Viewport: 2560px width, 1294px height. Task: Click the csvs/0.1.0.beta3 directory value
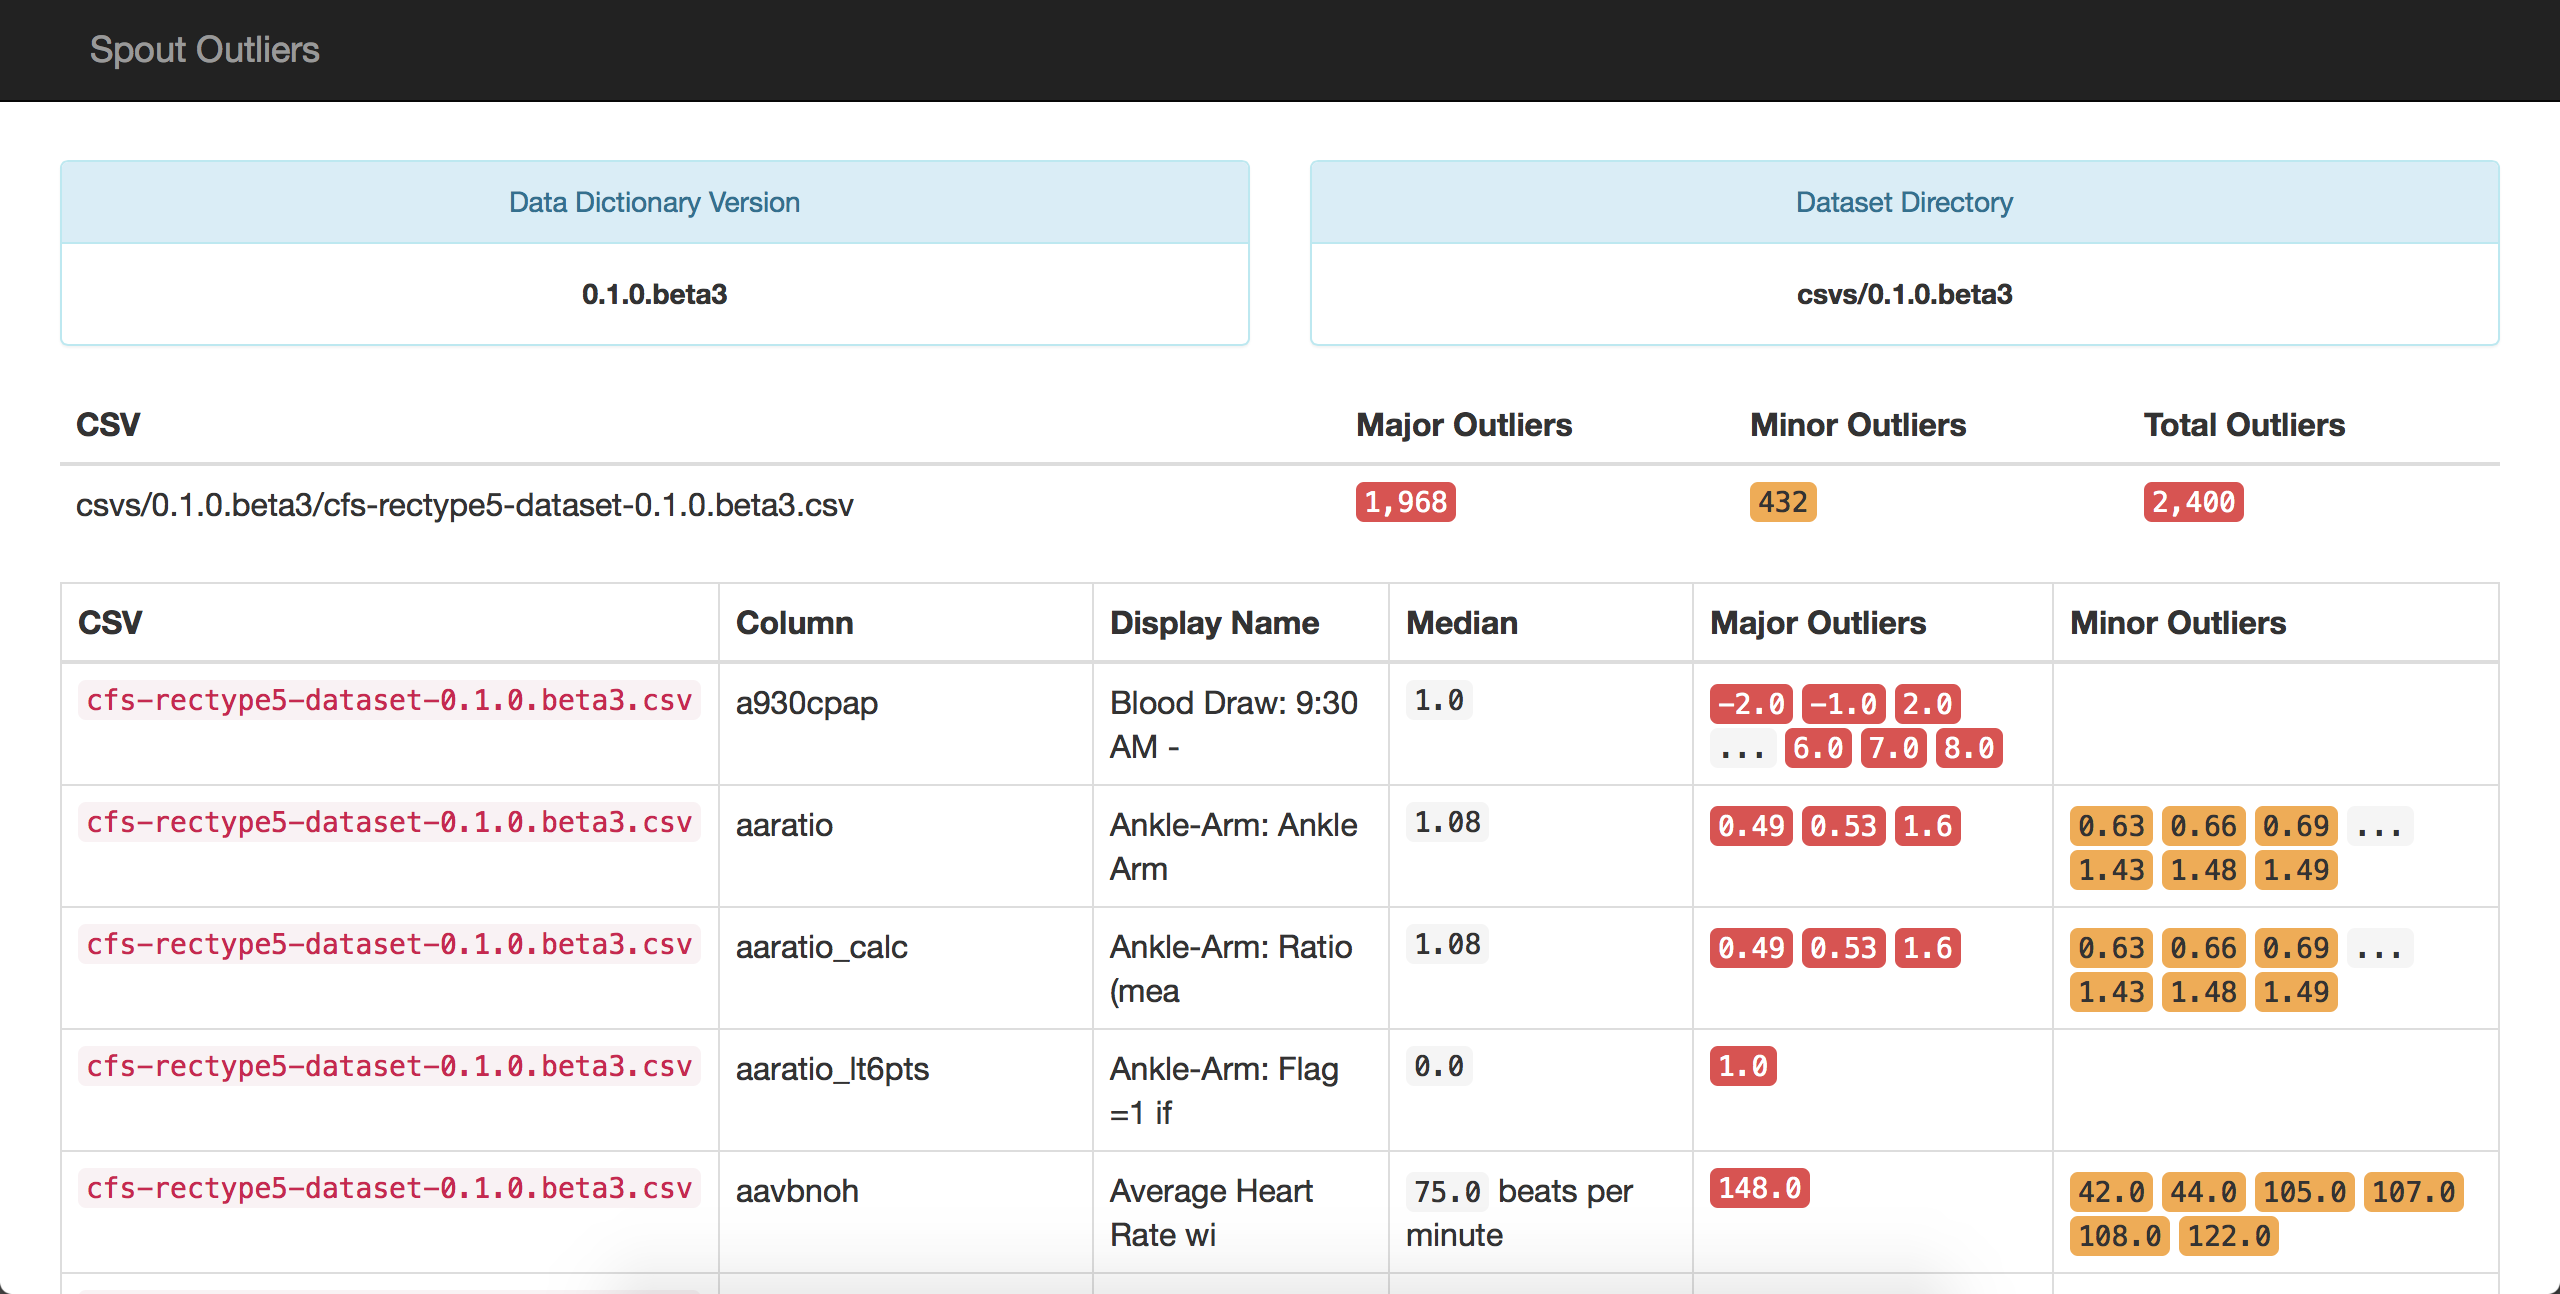(x=1904, y=294)
